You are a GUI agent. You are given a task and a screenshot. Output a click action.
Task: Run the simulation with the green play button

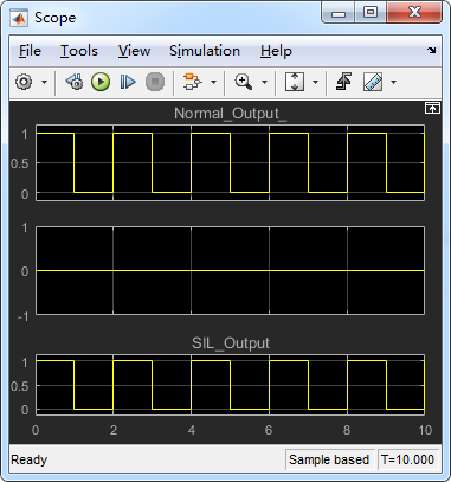click(100, 82)
